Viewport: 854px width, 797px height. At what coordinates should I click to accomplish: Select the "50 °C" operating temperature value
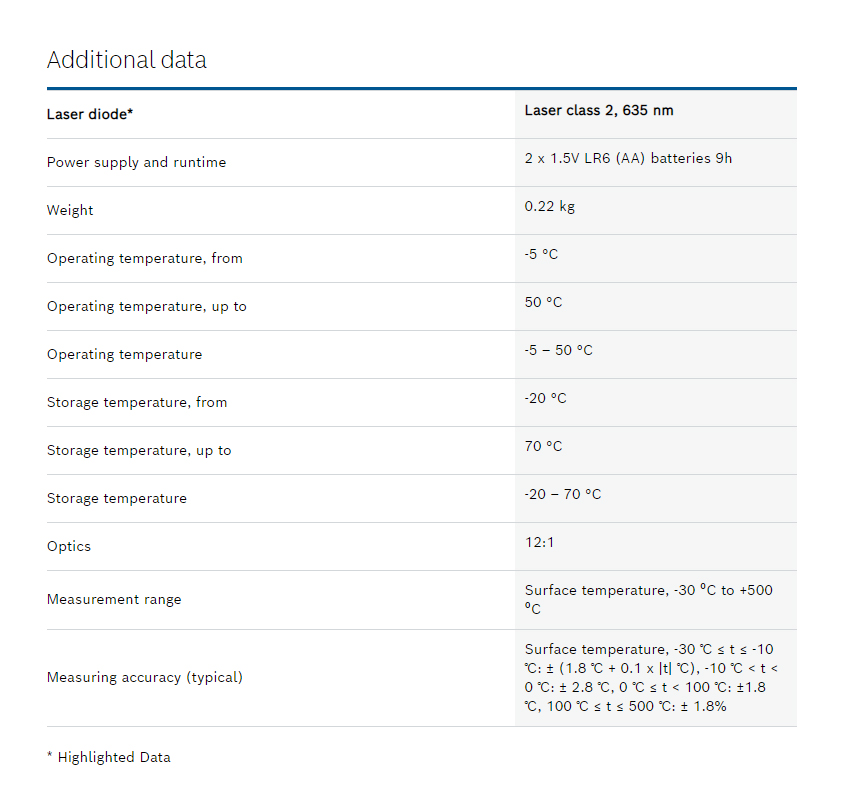point(543,302)
